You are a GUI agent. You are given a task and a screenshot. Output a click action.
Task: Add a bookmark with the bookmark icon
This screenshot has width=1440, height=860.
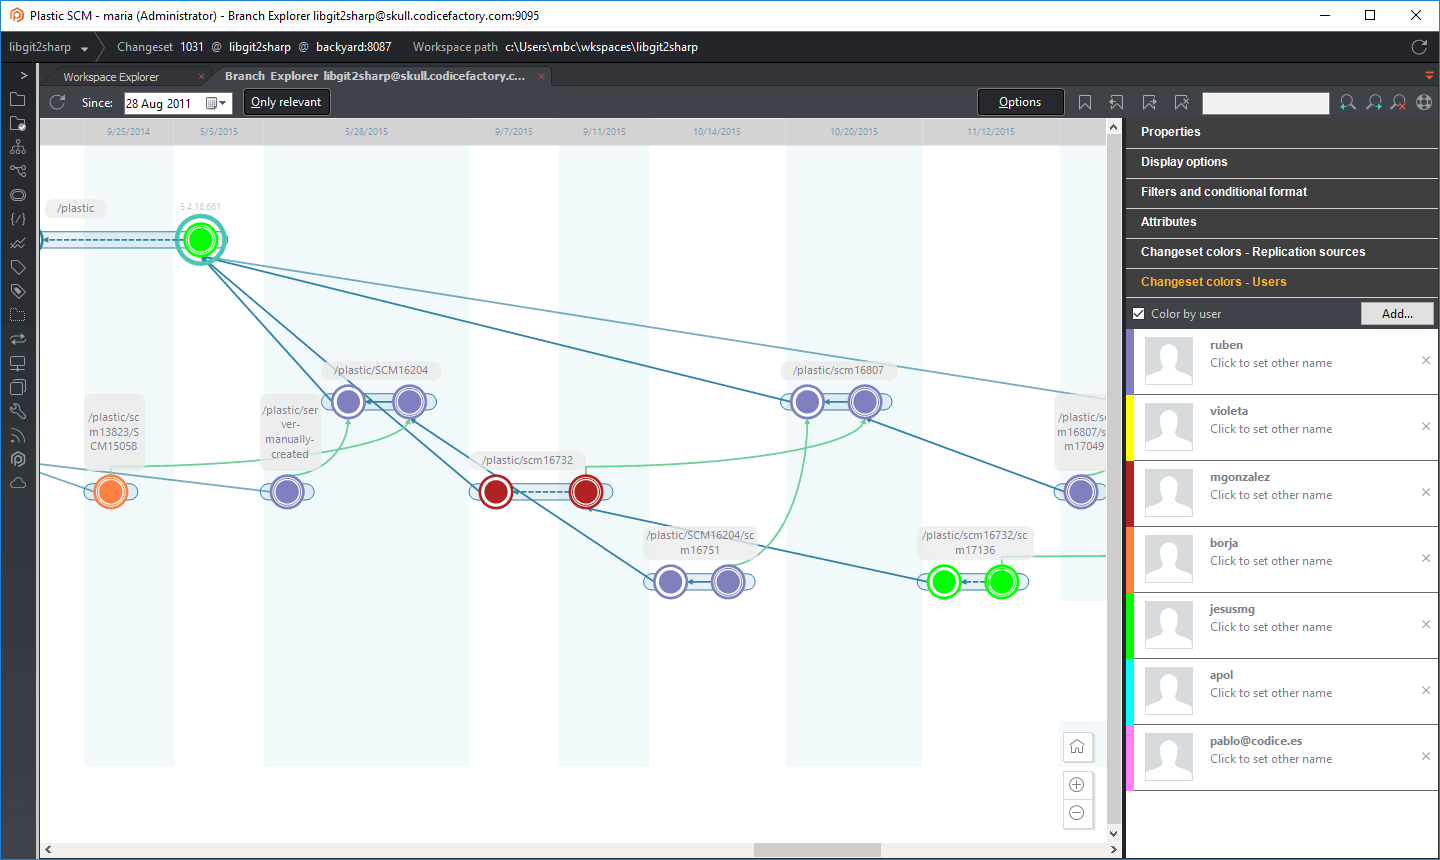[x=1085, y=102]
